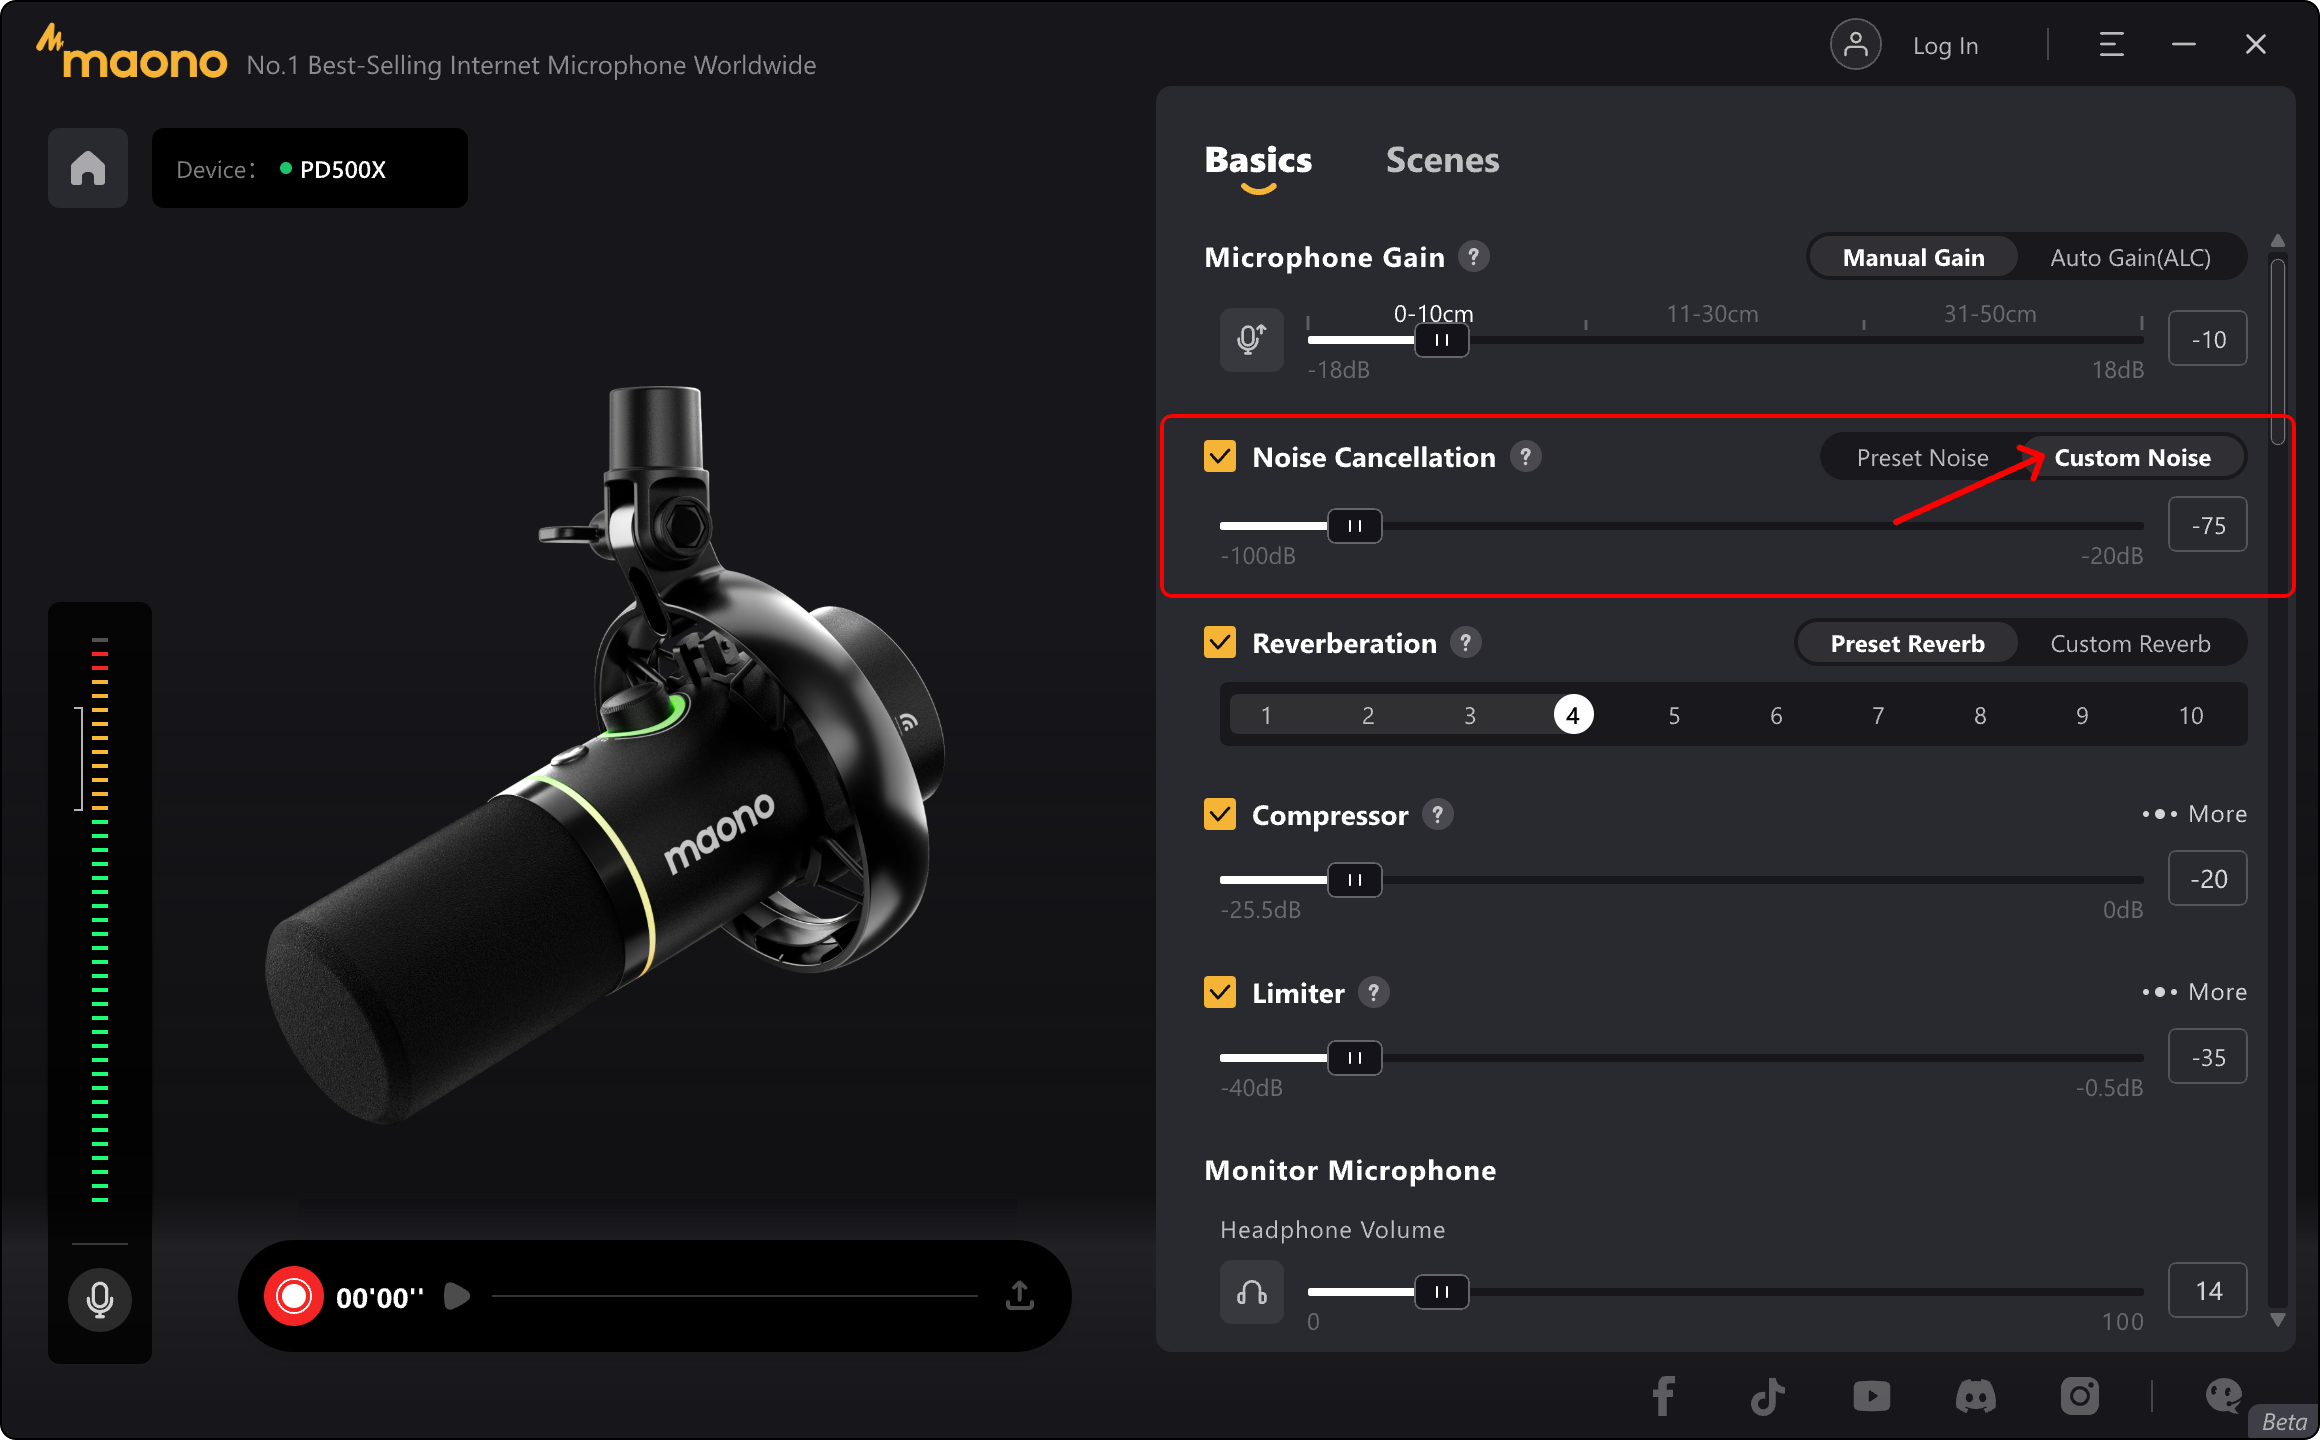Select reverb preset 9

(x=2082, y=715)
